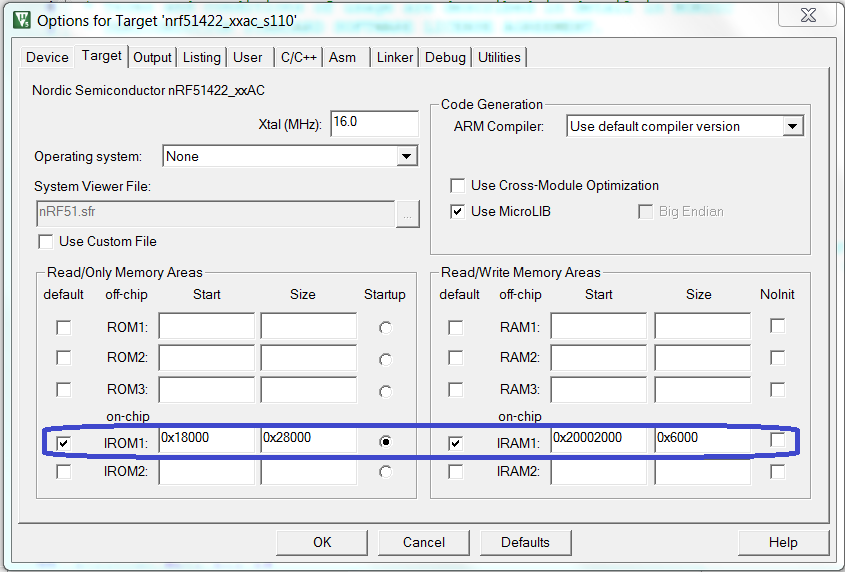This screenshot has width=845, height=572.
Task: Edit the IROM1 Size value 0x28000
Action: (309, 440)
